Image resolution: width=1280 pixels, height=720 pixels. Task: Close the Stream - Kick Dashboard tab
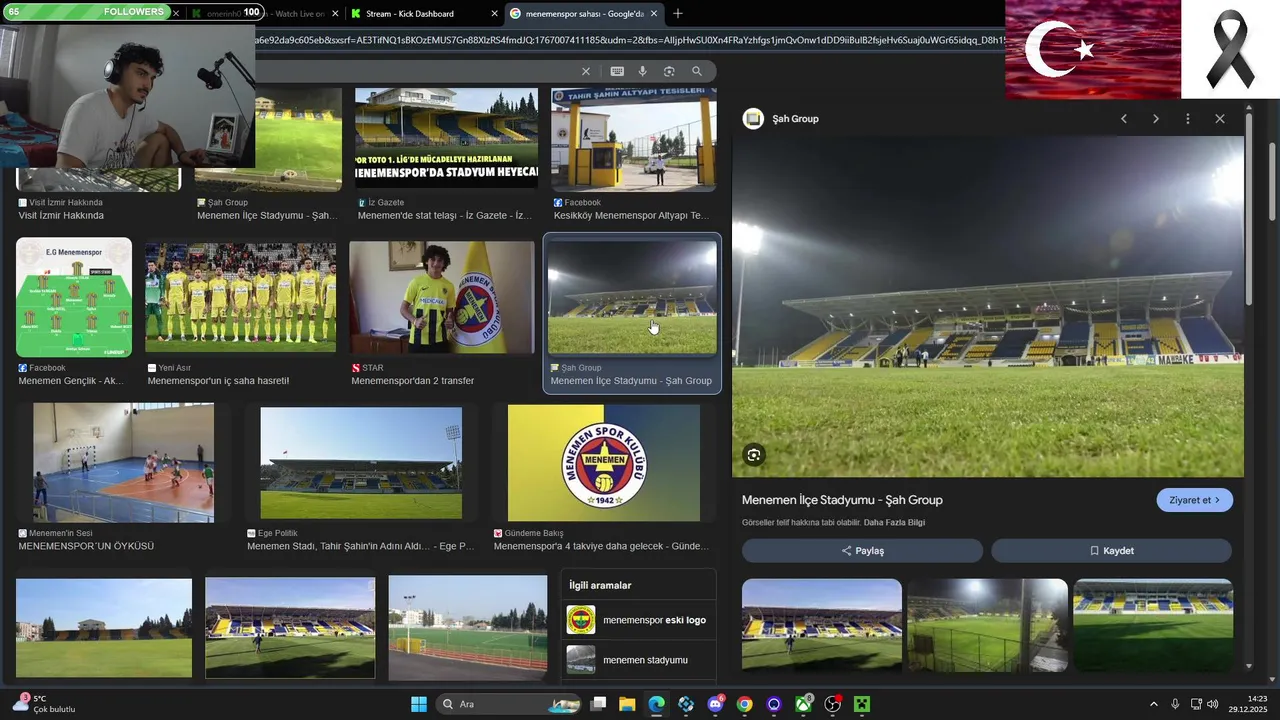tap(494, 14)
